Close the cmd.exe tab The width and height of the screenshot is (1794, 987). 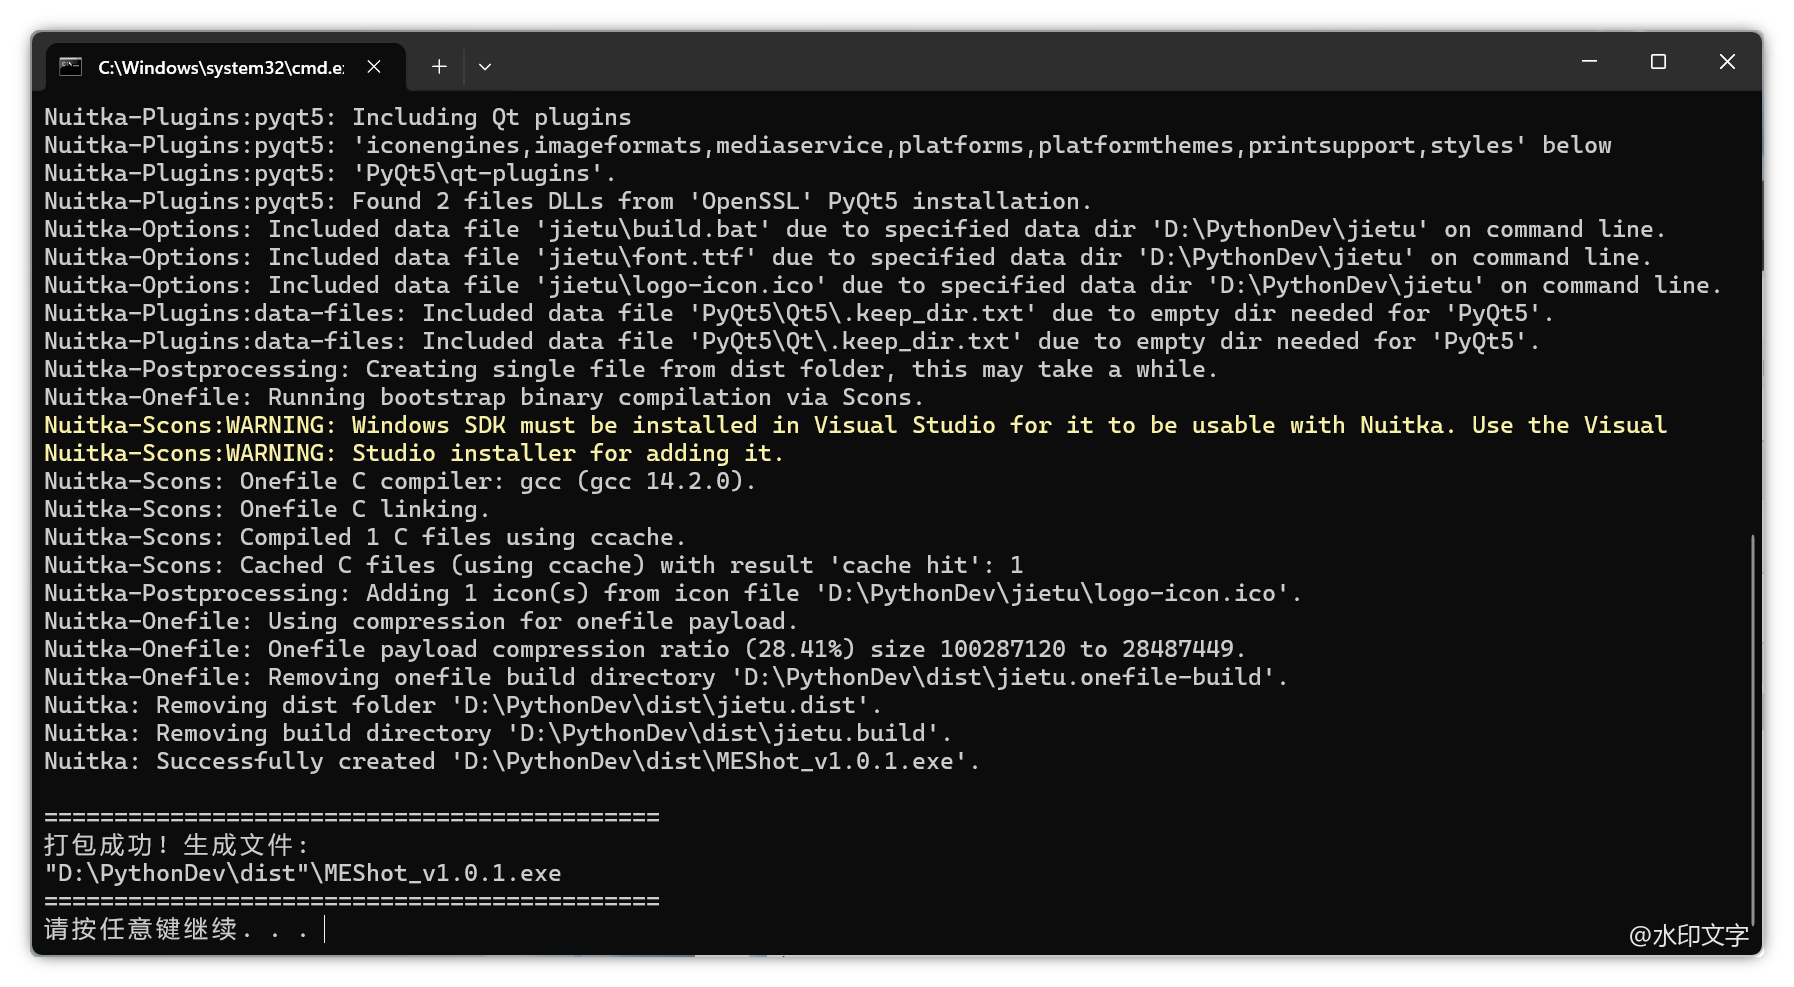[374, 67]
